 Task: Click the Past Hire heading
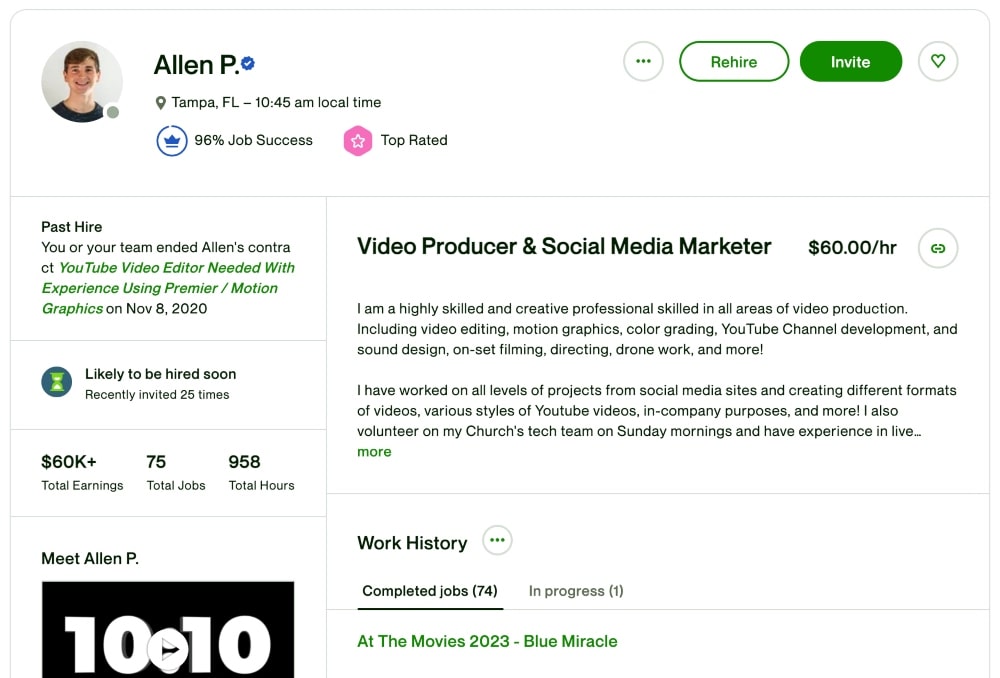71,227
